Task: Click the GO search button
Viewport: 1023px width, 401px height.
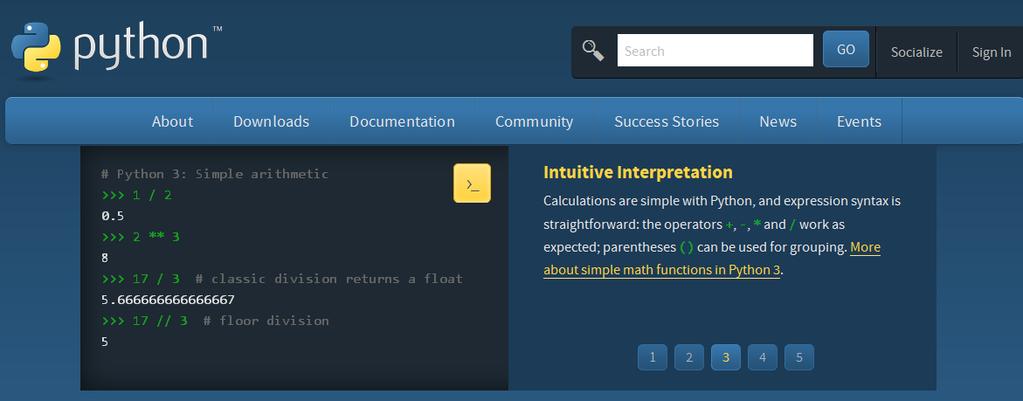Action: click(846, 50)
